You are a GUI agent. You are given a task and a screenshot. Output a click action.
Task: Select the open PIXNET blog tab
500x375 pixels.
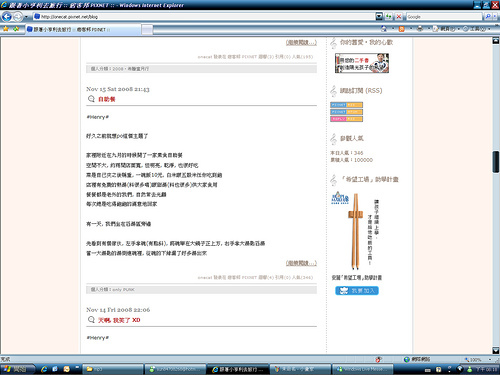point(83,30)
